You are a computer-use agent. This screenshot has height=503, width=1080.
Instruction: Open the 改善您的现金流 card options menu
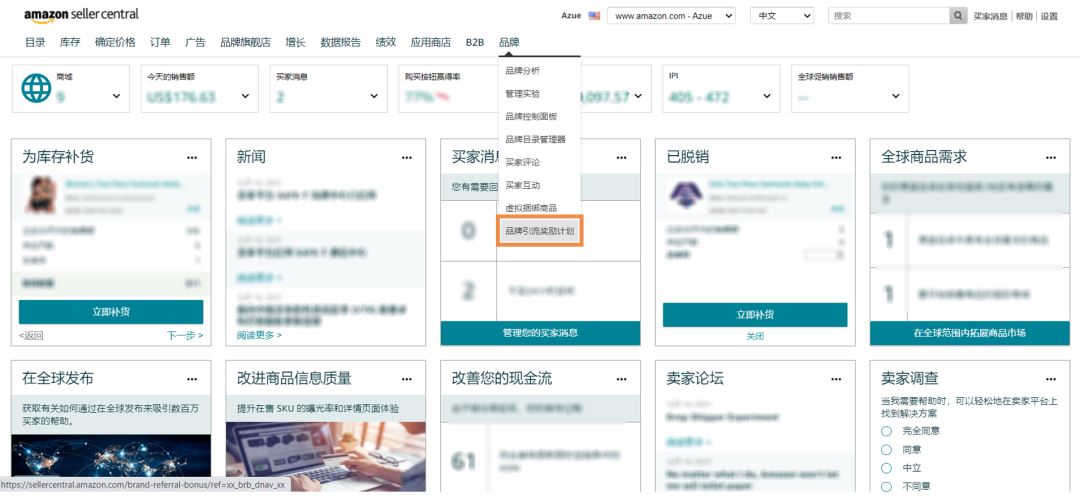pyautogui.click(x=622, y=379)
